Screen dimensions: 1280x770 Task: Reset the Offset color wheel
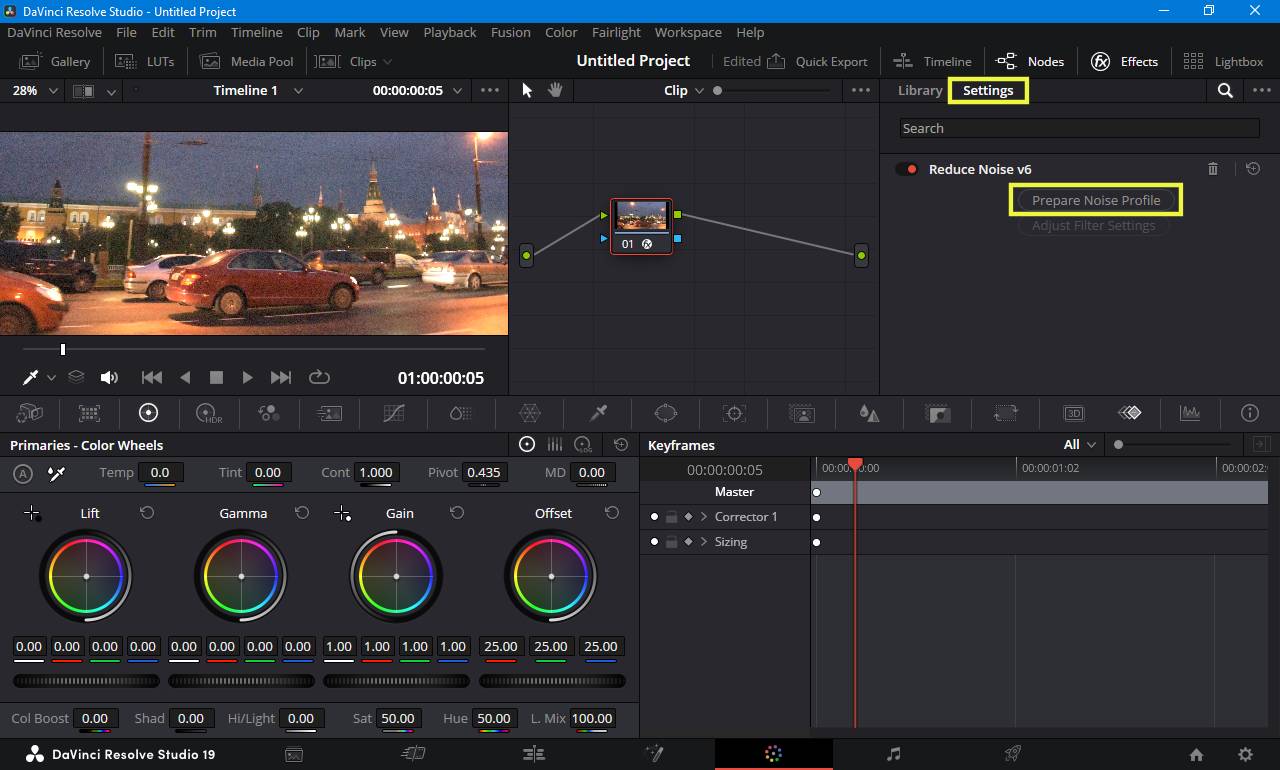[x=612, y=513]
